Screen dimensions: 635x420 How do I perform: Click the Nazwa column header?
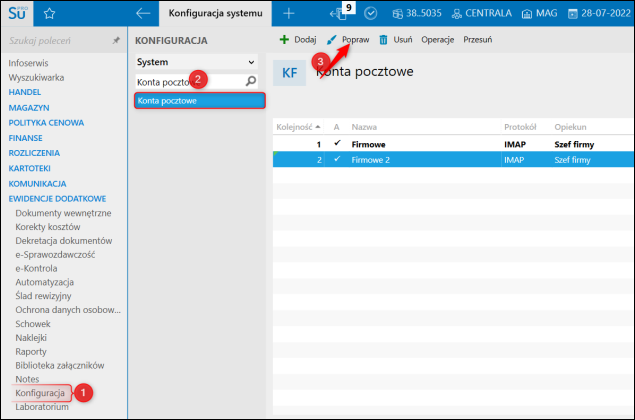click(364, 127)
